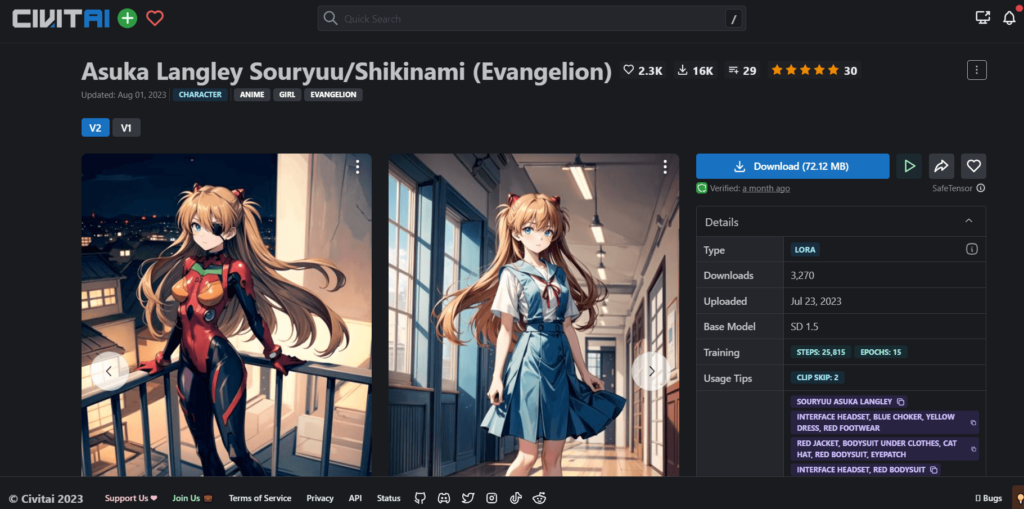
Task: Toggle like heart next to share button
Action: (973, 166)
